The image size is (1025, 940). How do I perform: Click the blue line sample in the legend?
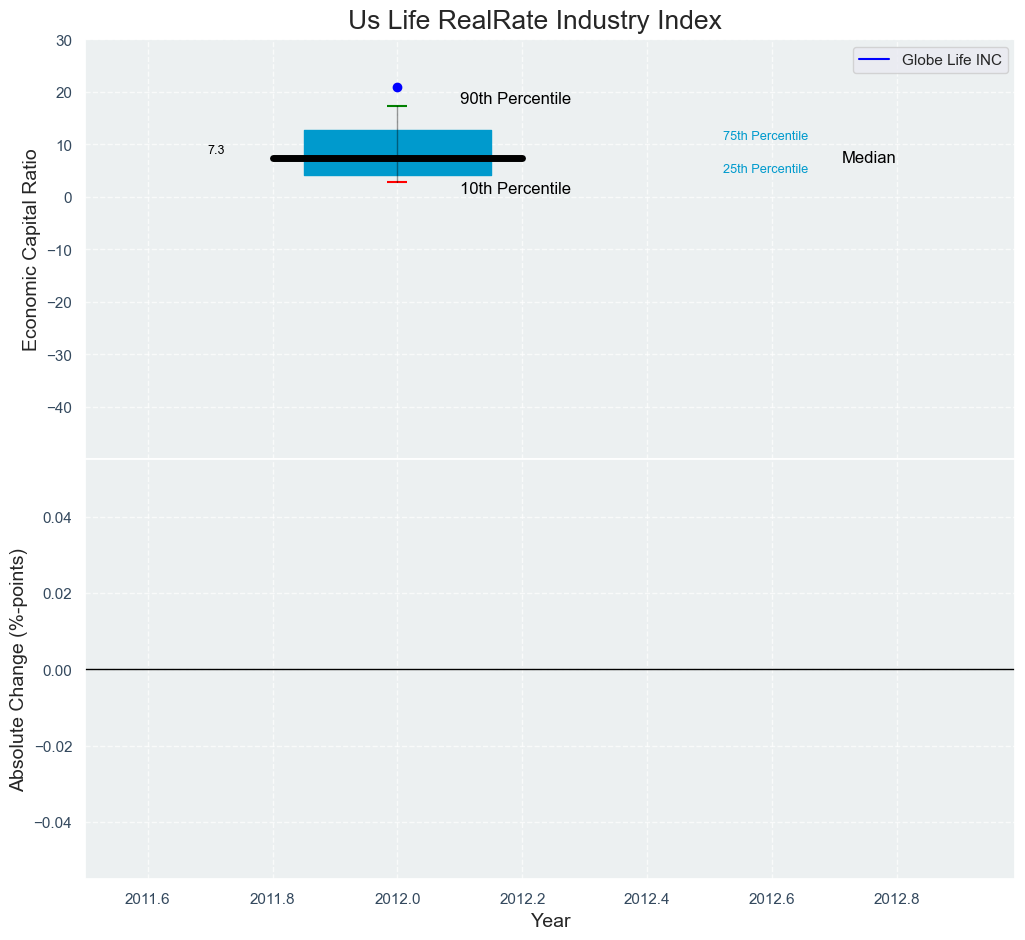[875, 60]
